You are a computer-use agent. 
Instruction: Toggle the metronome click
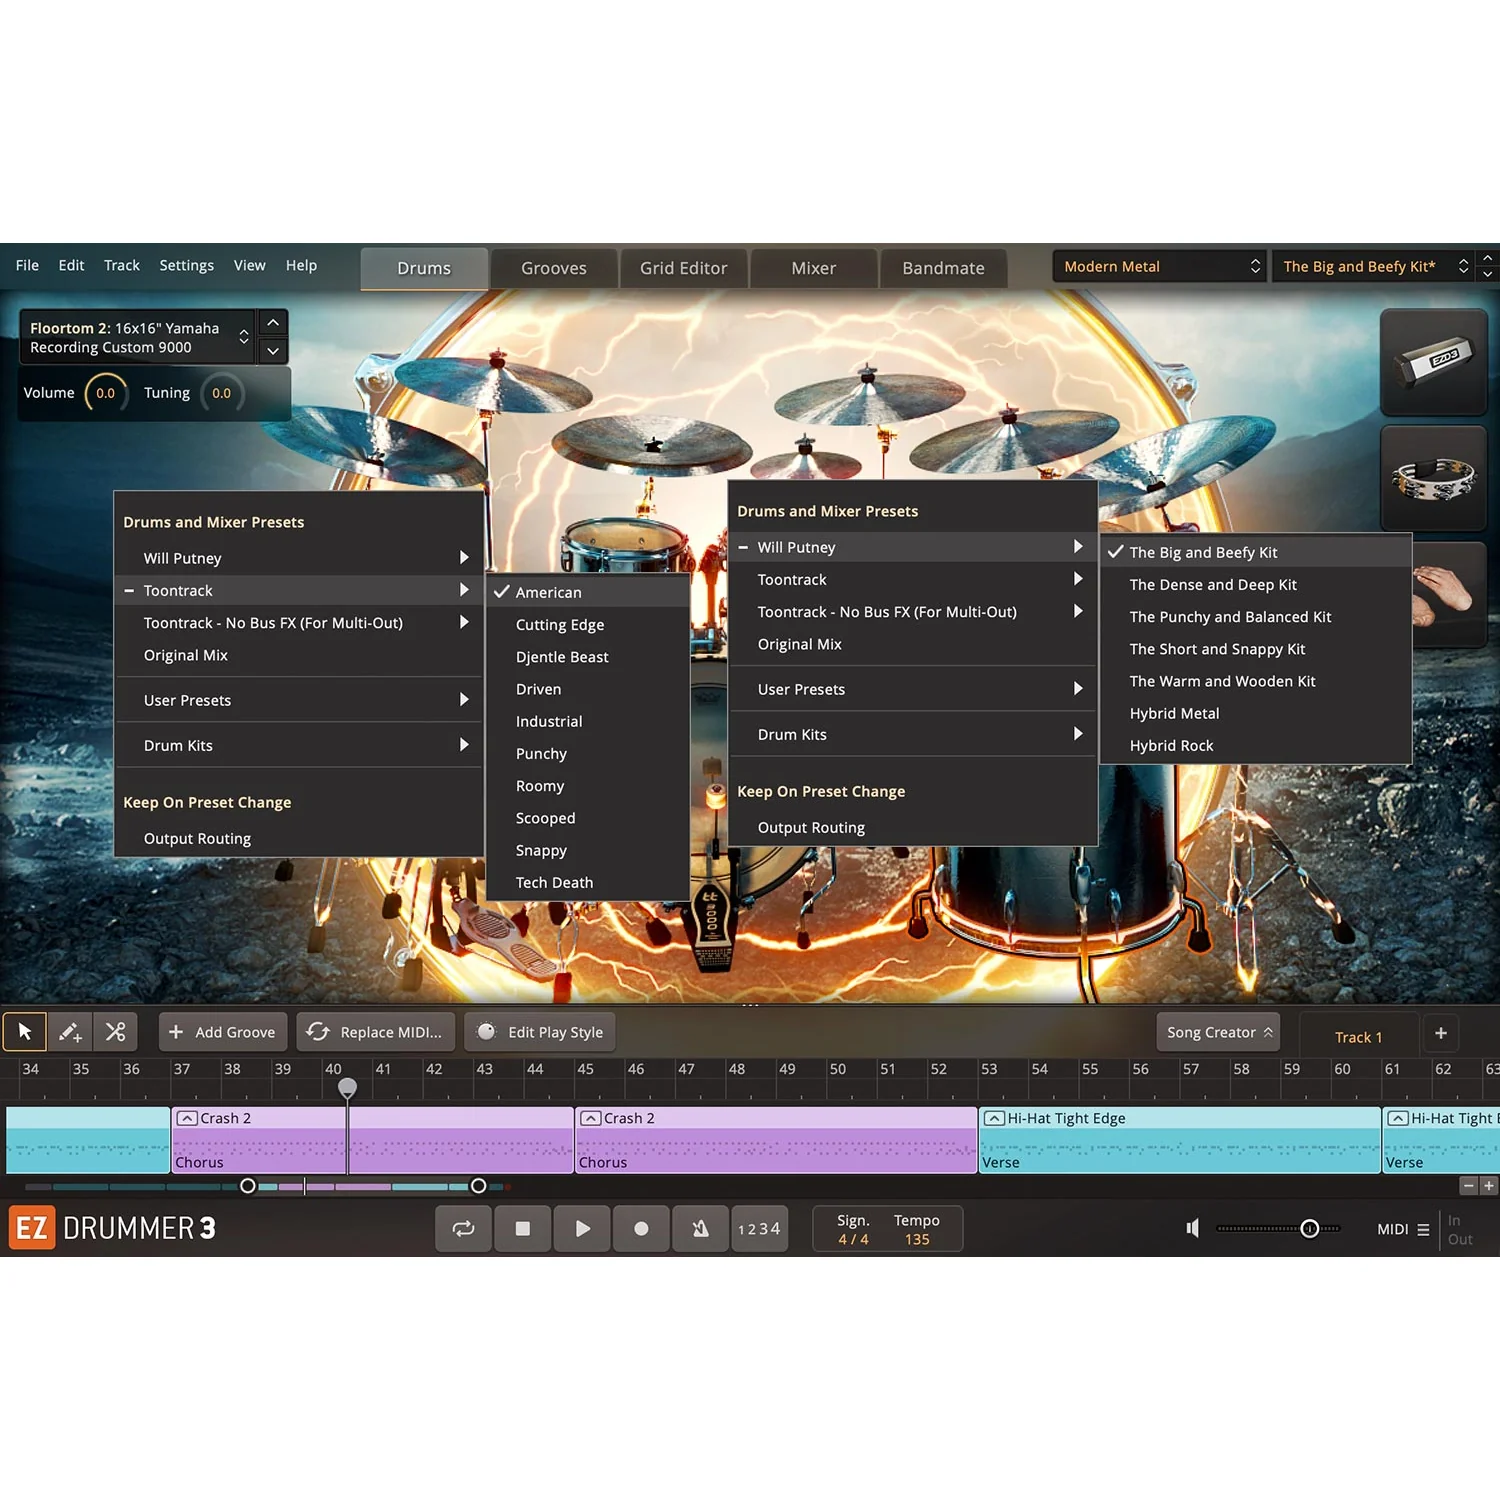point(700,1229)
